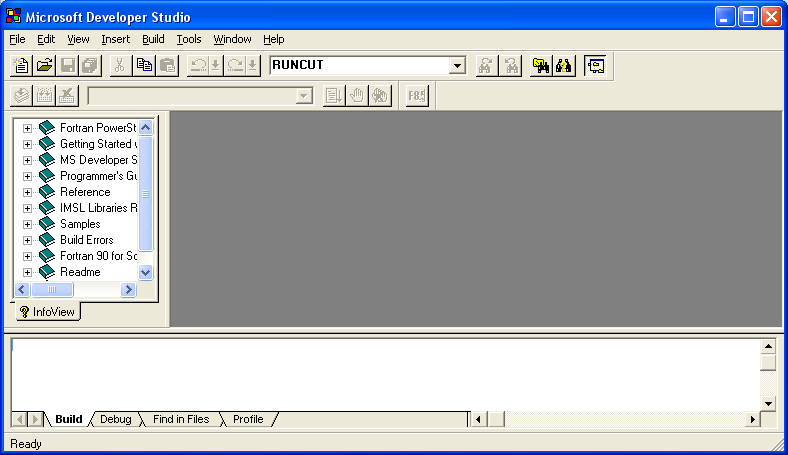Click the Redo curved arrow icon
The height and width of the screenshot is (455, 788).
tap(235, 65)
